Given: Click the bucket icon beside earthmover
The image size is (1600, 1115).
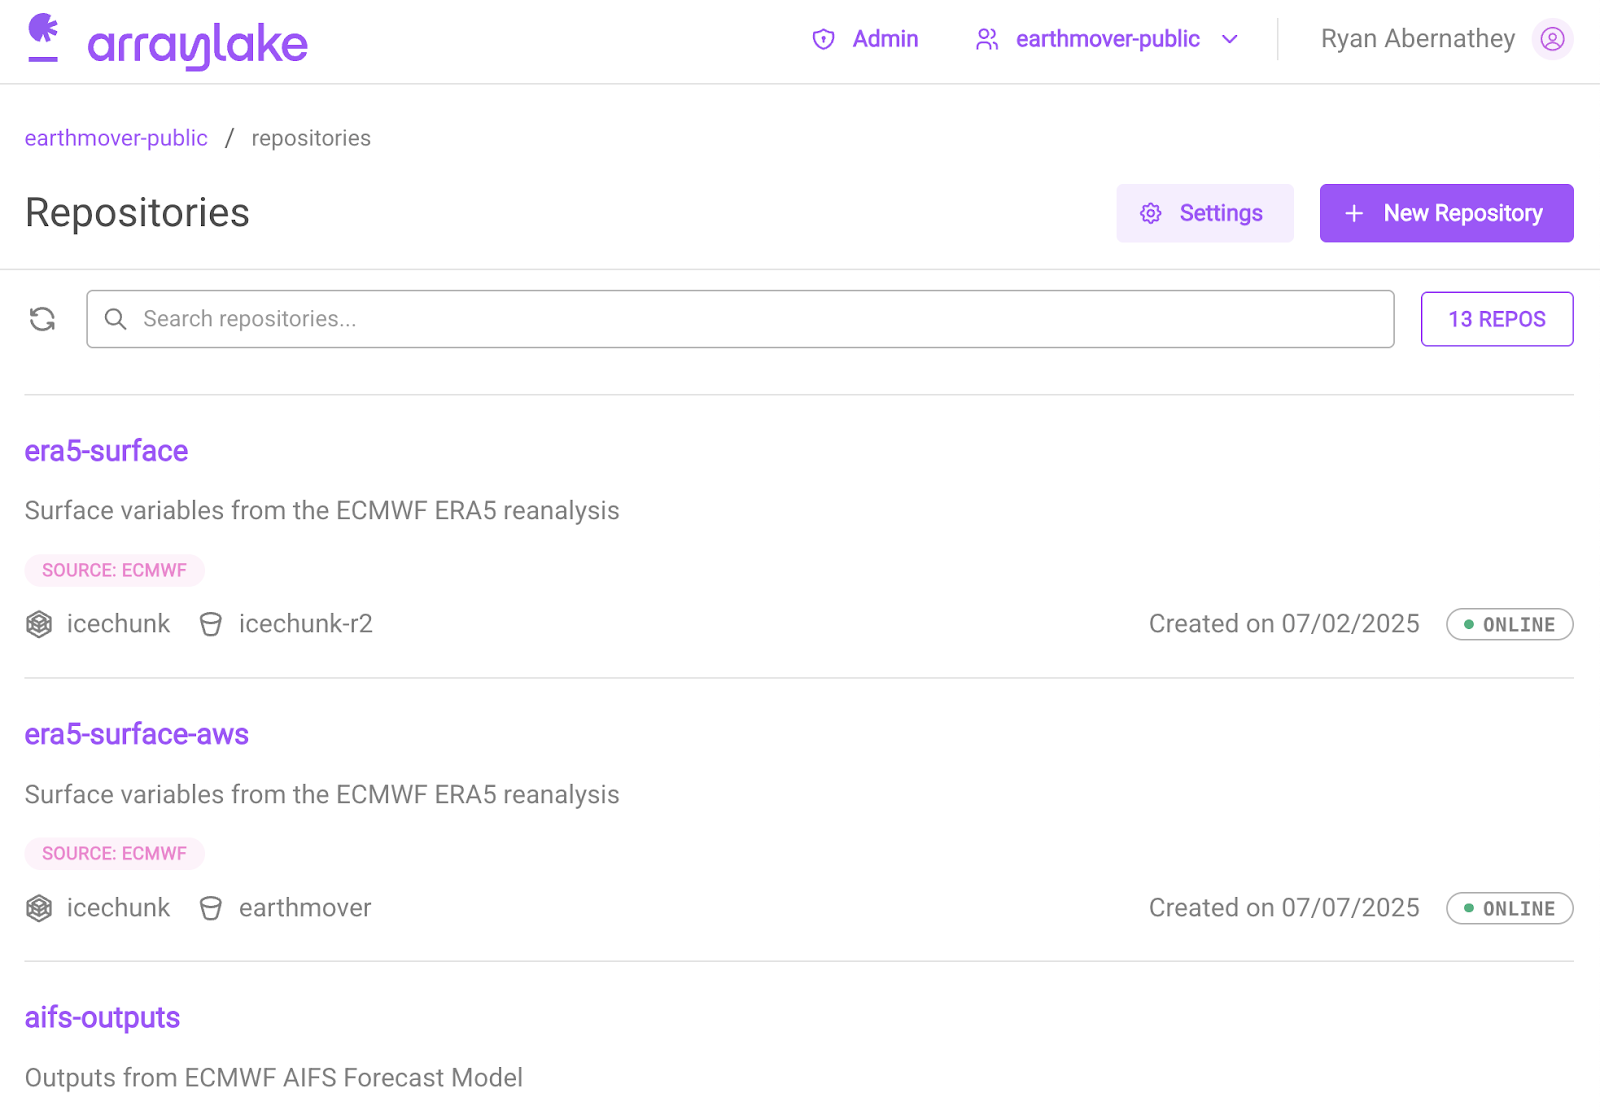Looking at the screenshot, I should pos(211,908).
